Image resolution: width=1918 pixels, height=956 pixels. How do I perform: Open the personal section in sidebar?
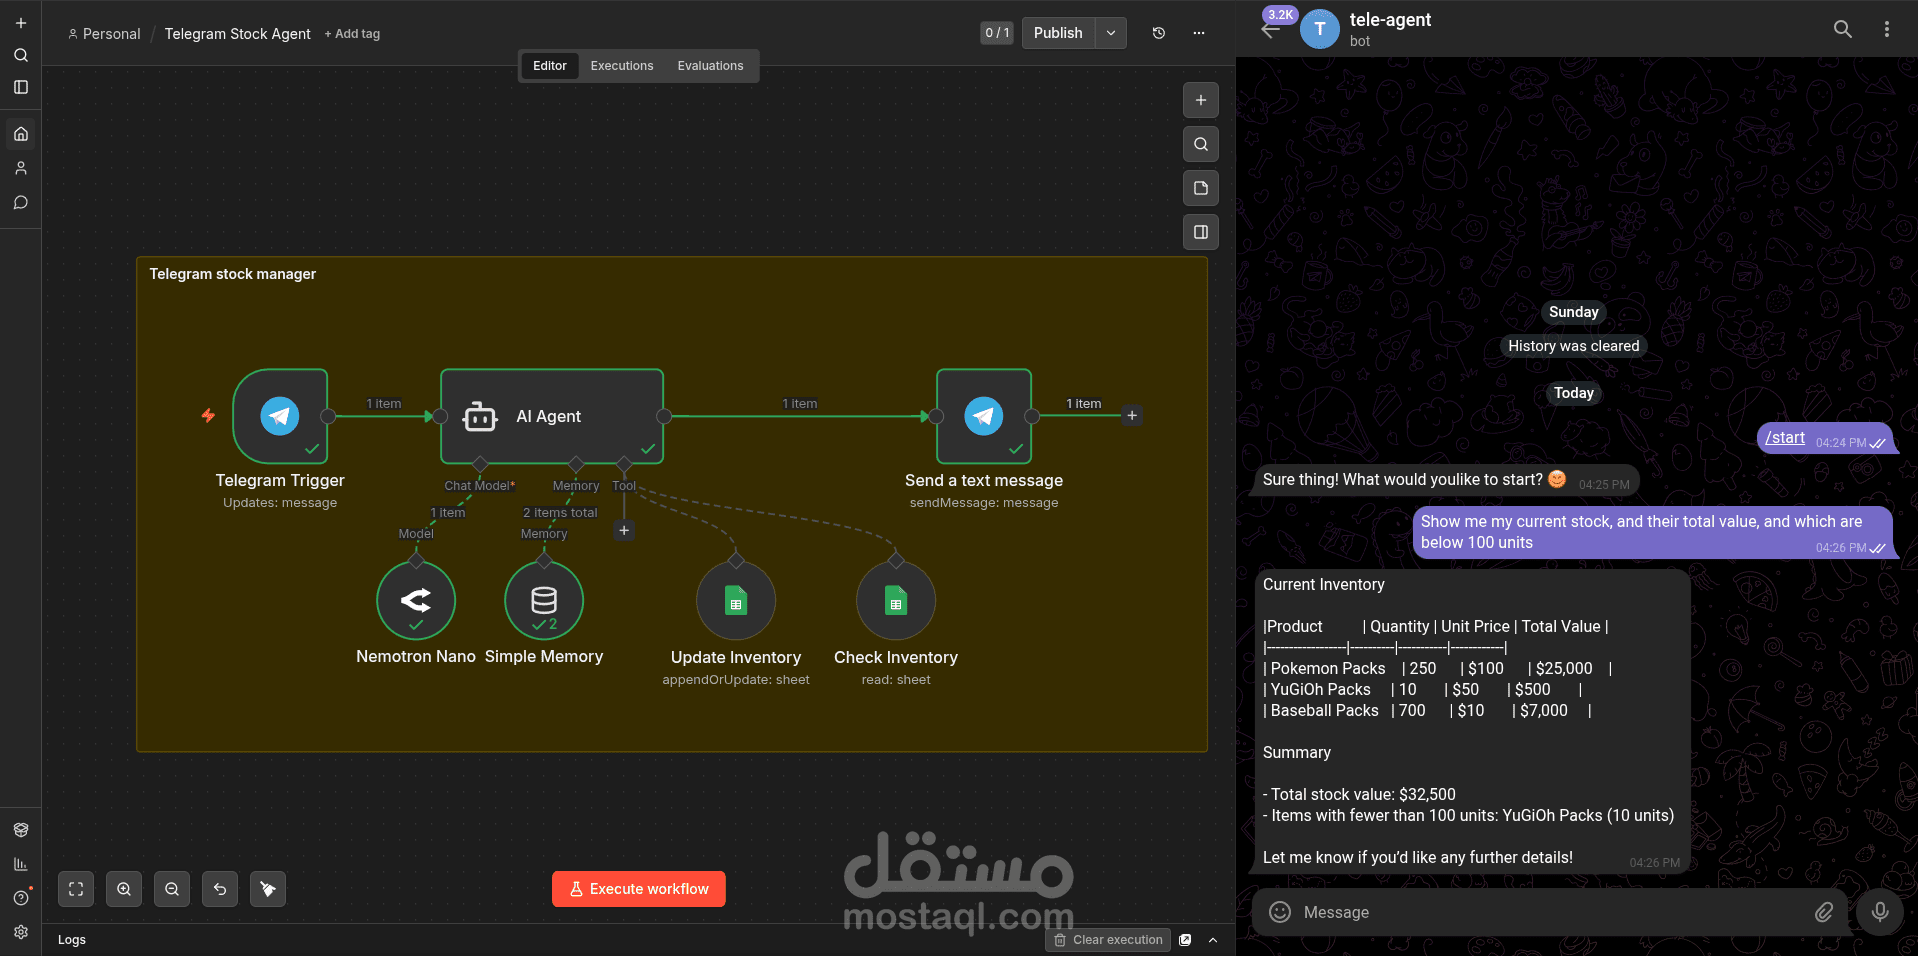[21, 168]
